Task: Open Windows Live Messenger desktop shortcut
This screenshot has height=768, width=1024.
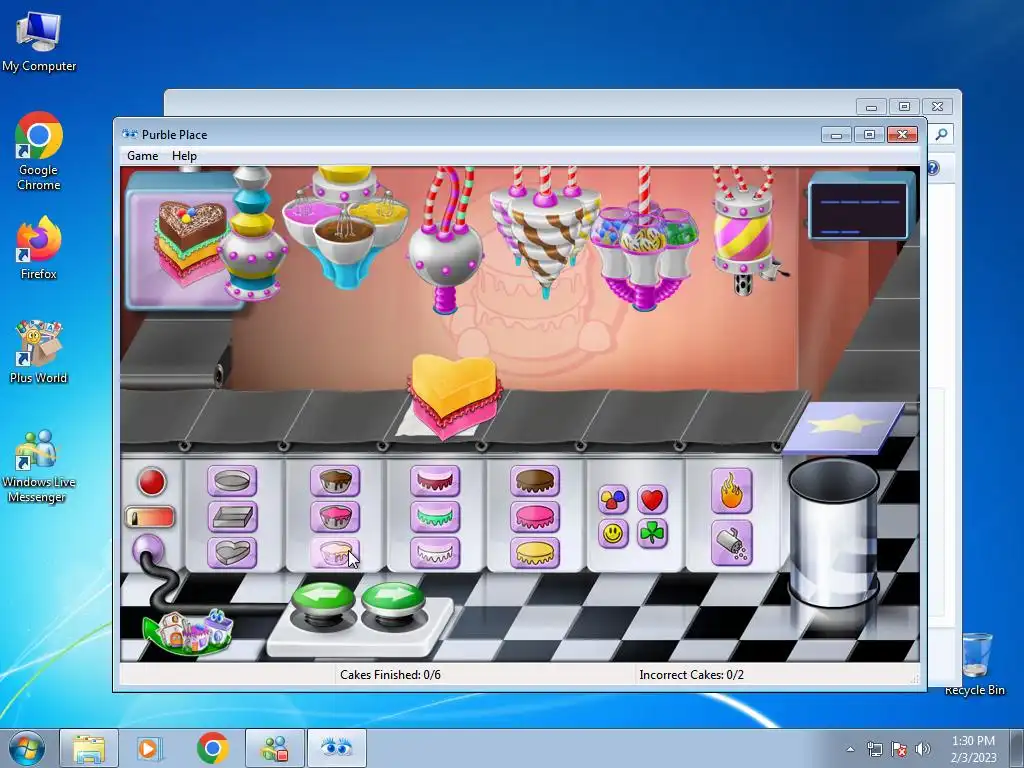Action: coord(39,466)
